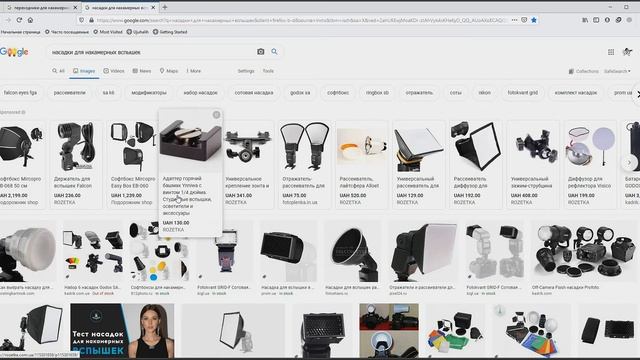Open the UAH 520.00 Lightsphere diffuser ad
Viewport: 640px width, 360px height.
click(x=362, y=164)
